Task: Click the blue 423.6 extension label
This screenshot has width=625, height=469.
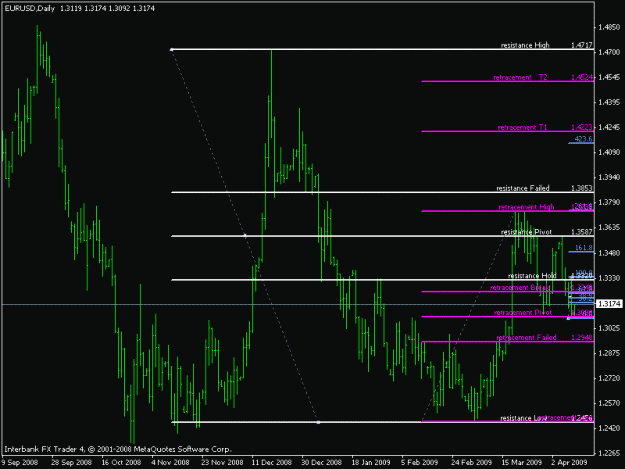Action: point(584,139)
